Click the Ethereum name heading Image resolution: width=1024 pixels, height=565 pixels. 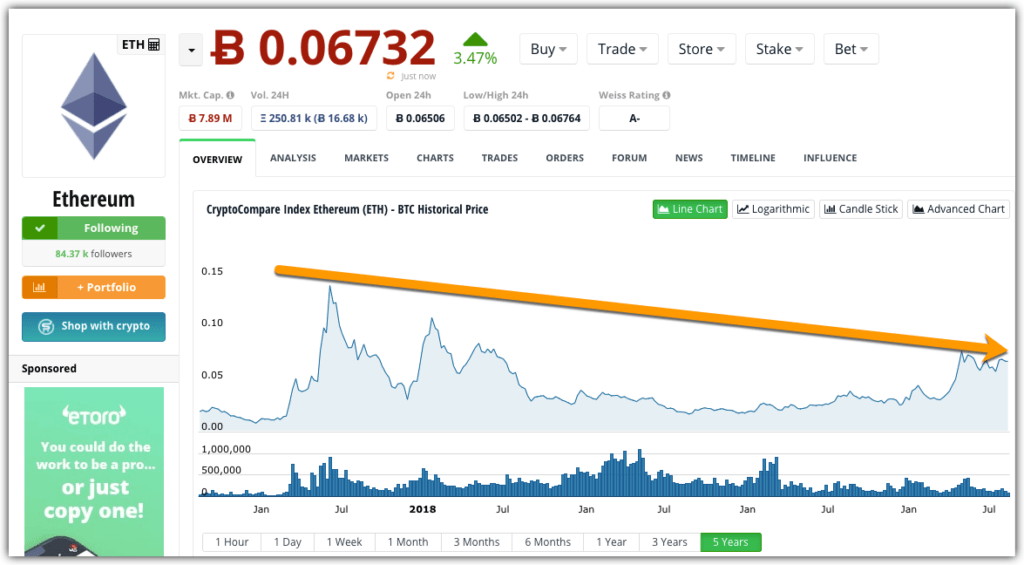tap(93, 199)
